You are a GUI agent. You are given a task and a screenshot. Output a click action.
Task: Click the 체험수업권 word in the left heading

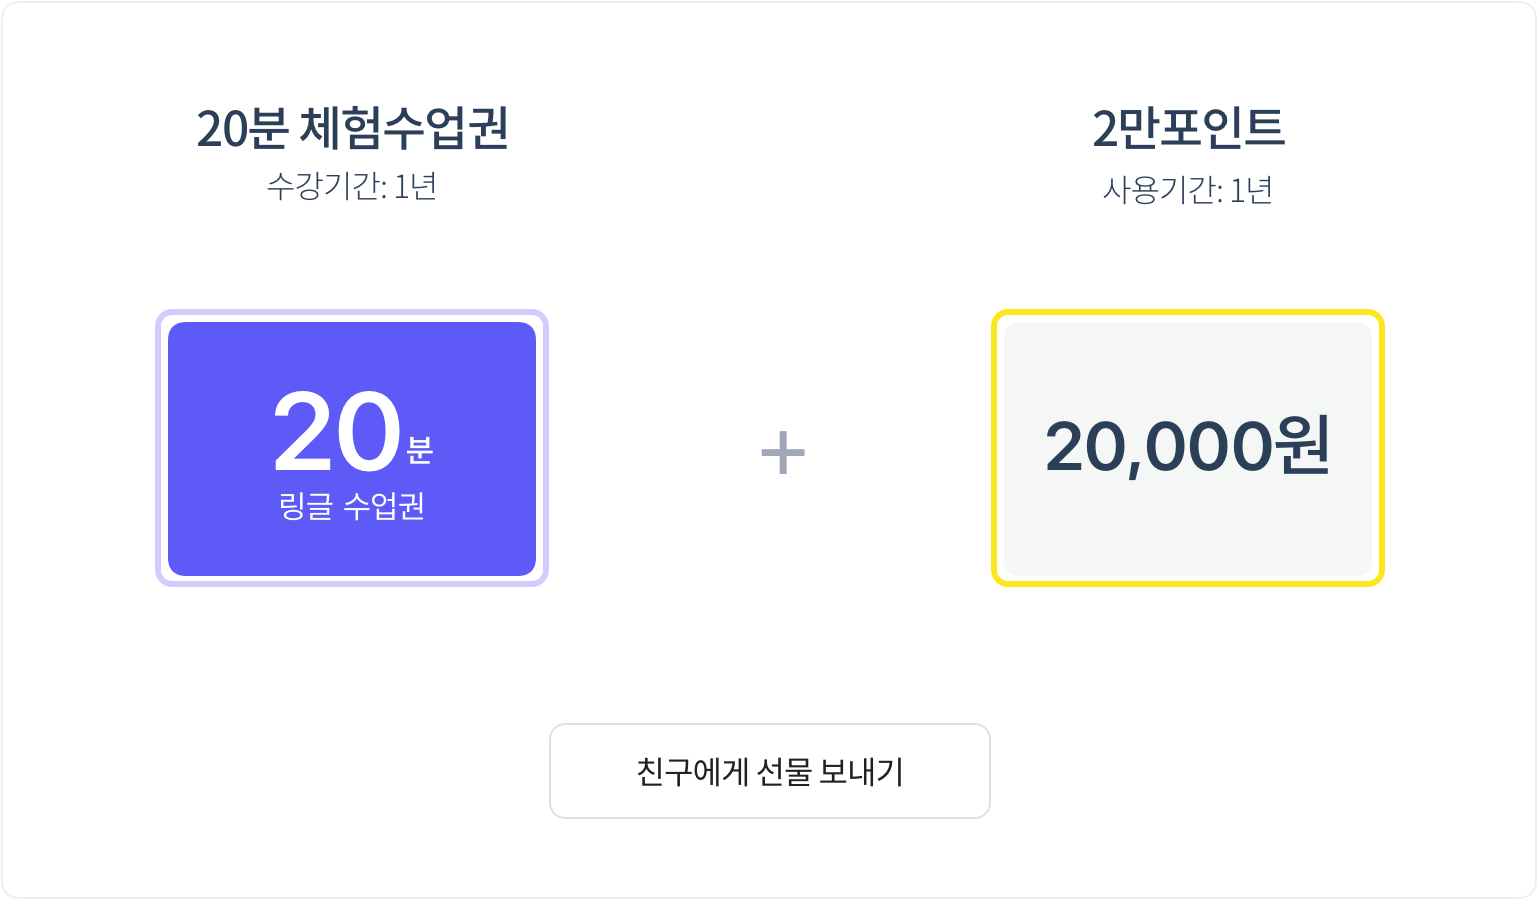tap(405, 128)
